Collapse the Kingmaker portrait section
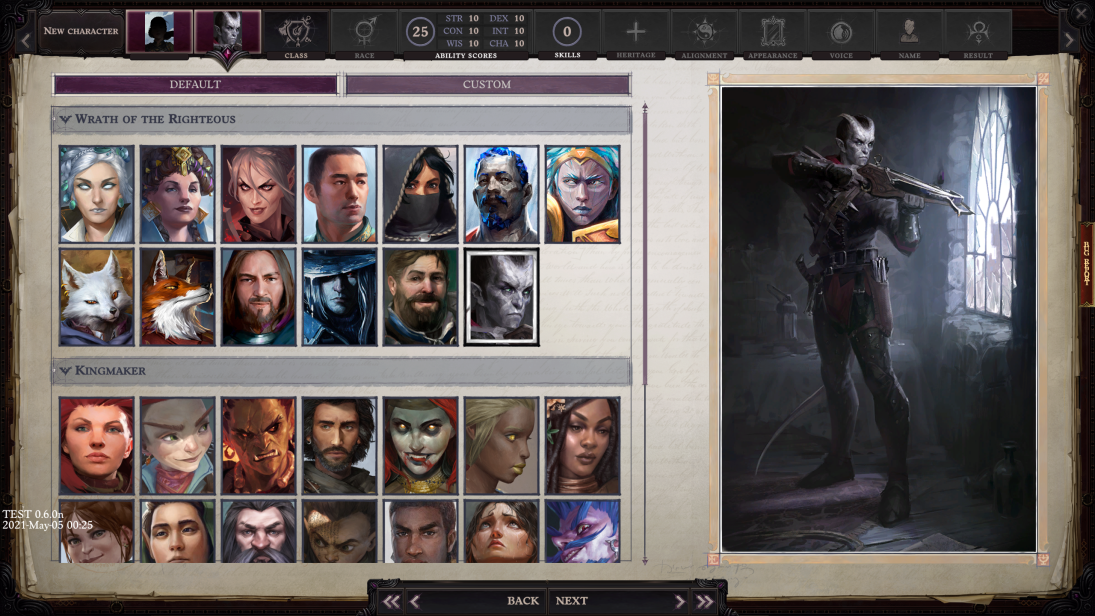 [x=341, y=371]
